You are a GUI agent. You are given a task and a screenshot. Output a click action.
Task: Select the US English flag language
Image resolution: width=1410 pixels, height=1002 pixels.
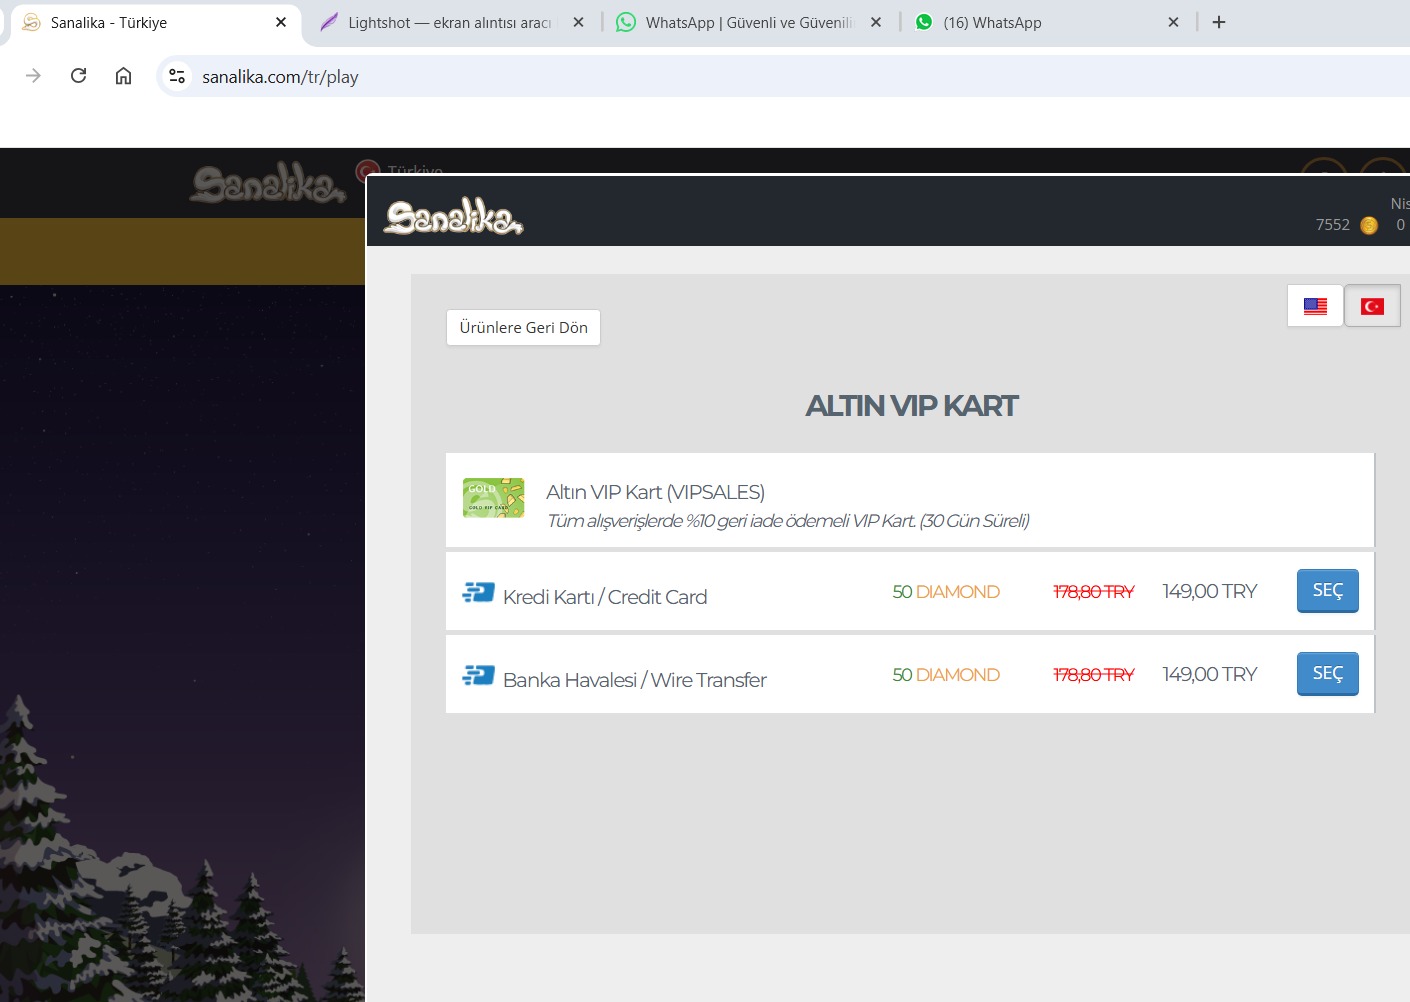tap(1315, 306)
